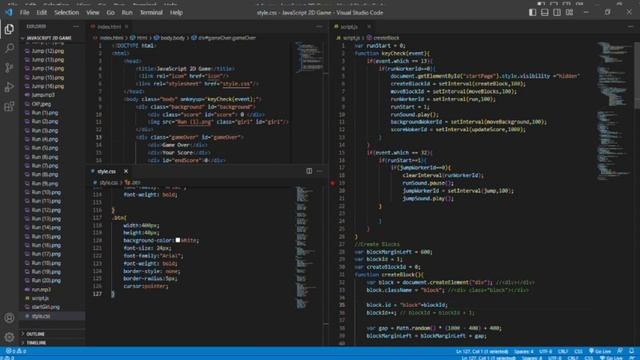Click Spaces: 4 indentation selector
Screen dimensions: 640x360
[x=524, y=351]
